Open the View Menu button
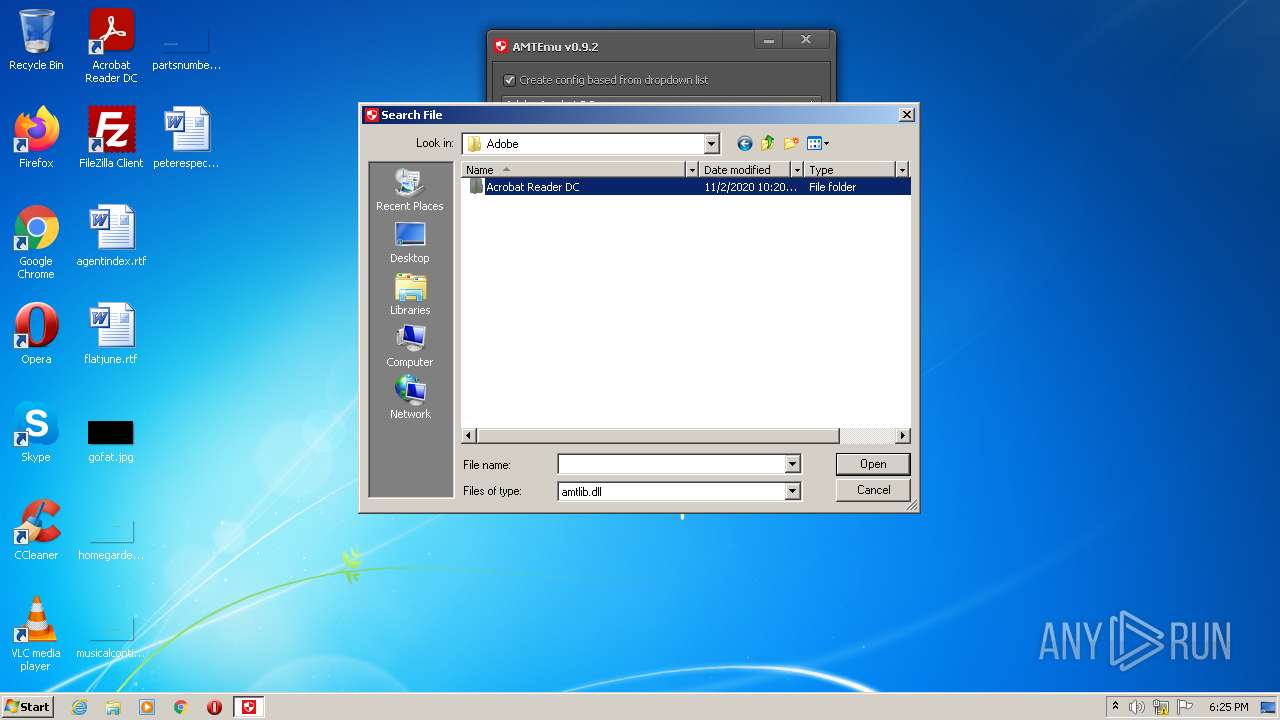This screenshot has width=1280, height=720. [818, 144]
